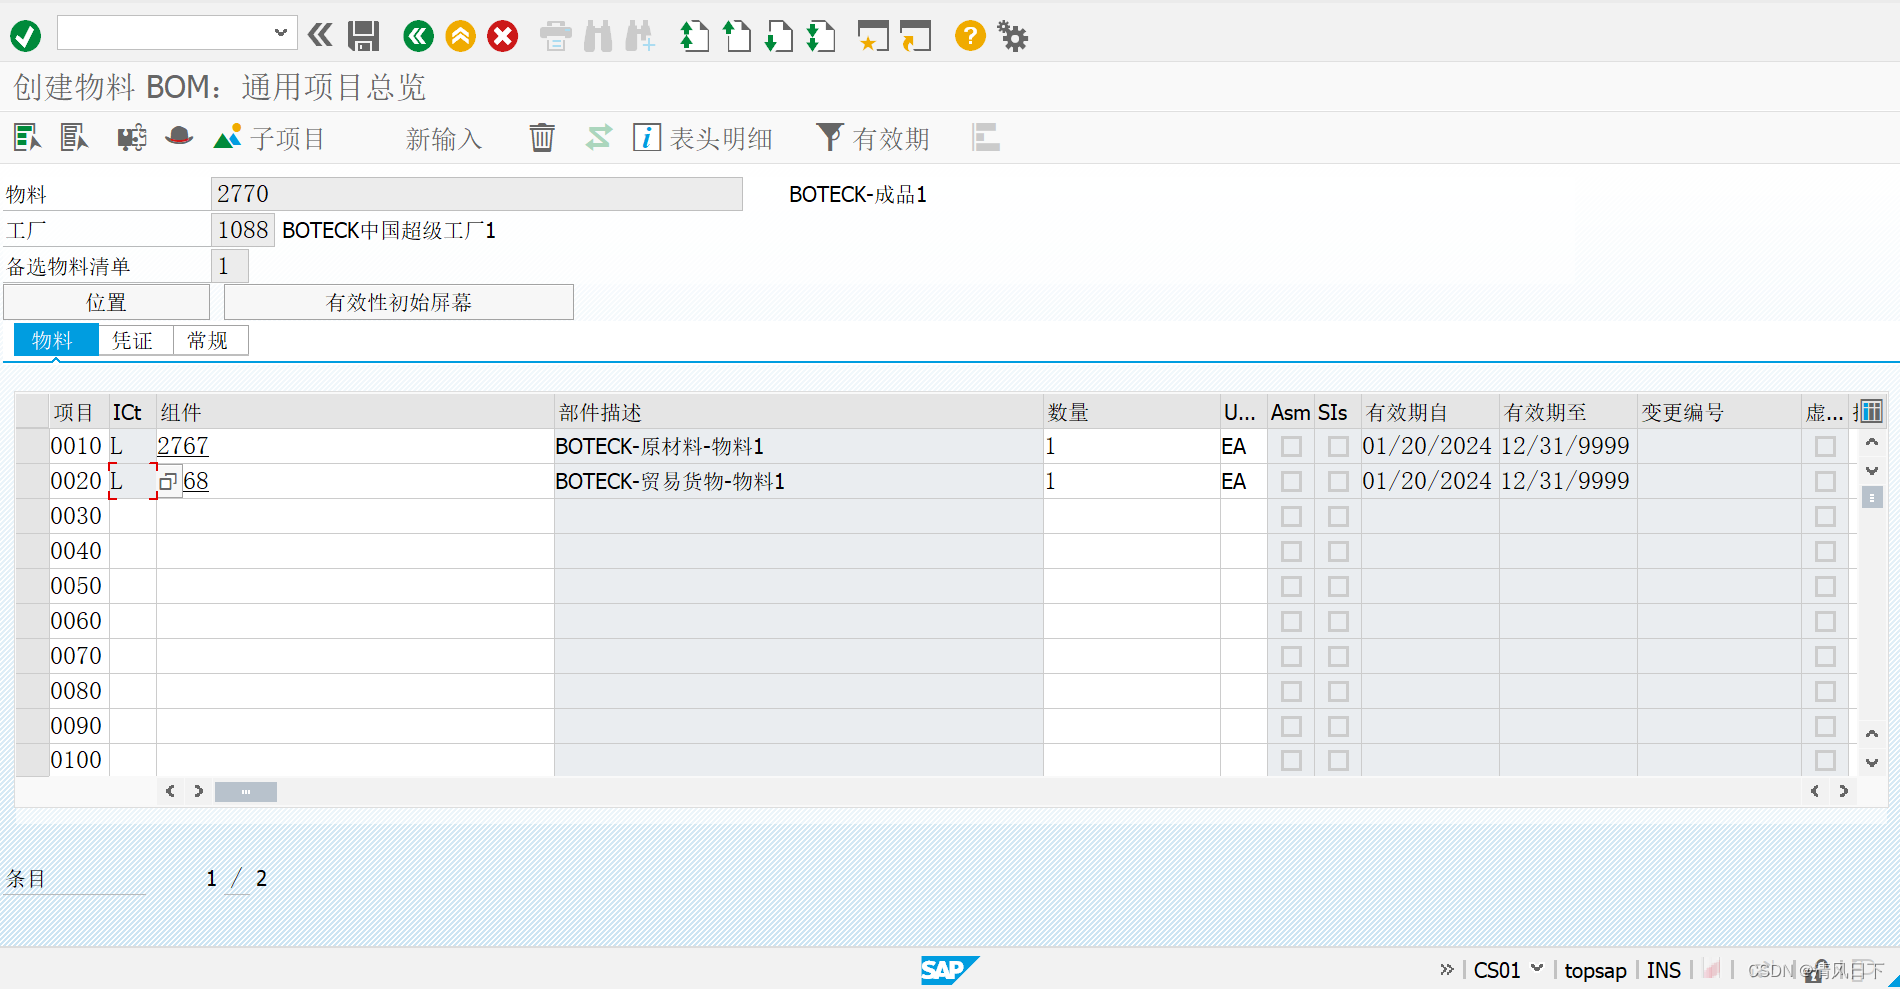Collapse the command field with double chevron
Screen dimensions: 1900x989
pos(320,36)
